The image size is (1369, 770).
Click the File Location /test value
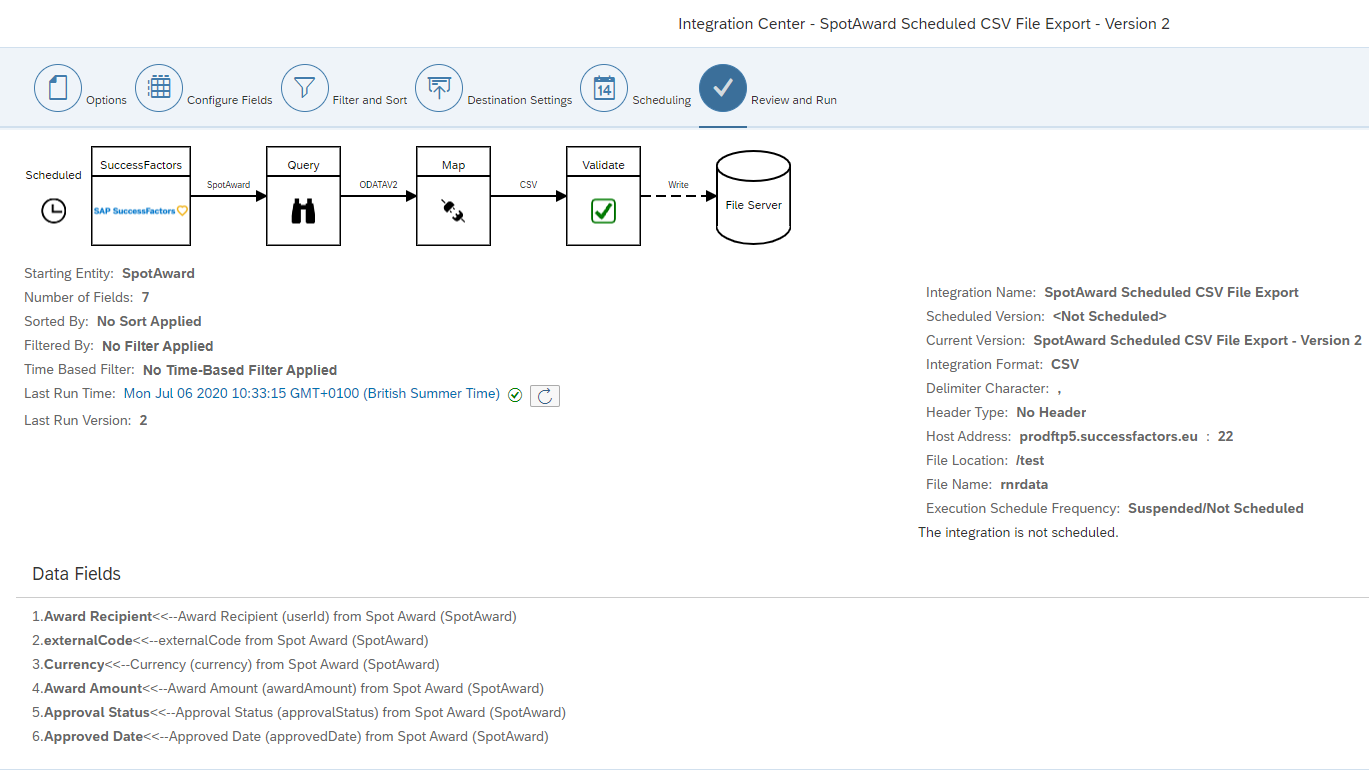point(1030,460)
